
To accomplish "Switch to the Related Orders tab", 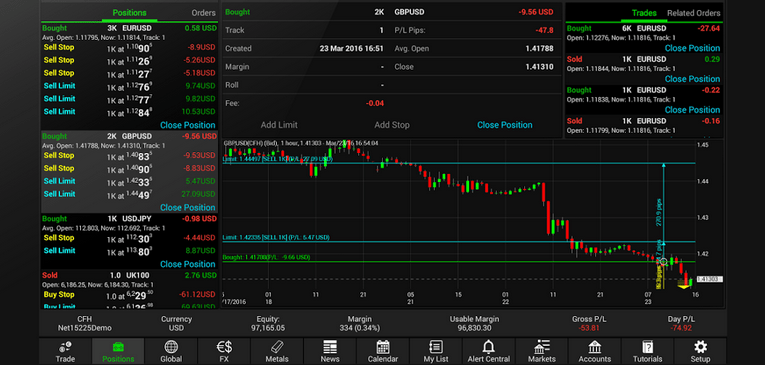I will tap(693, 13).
